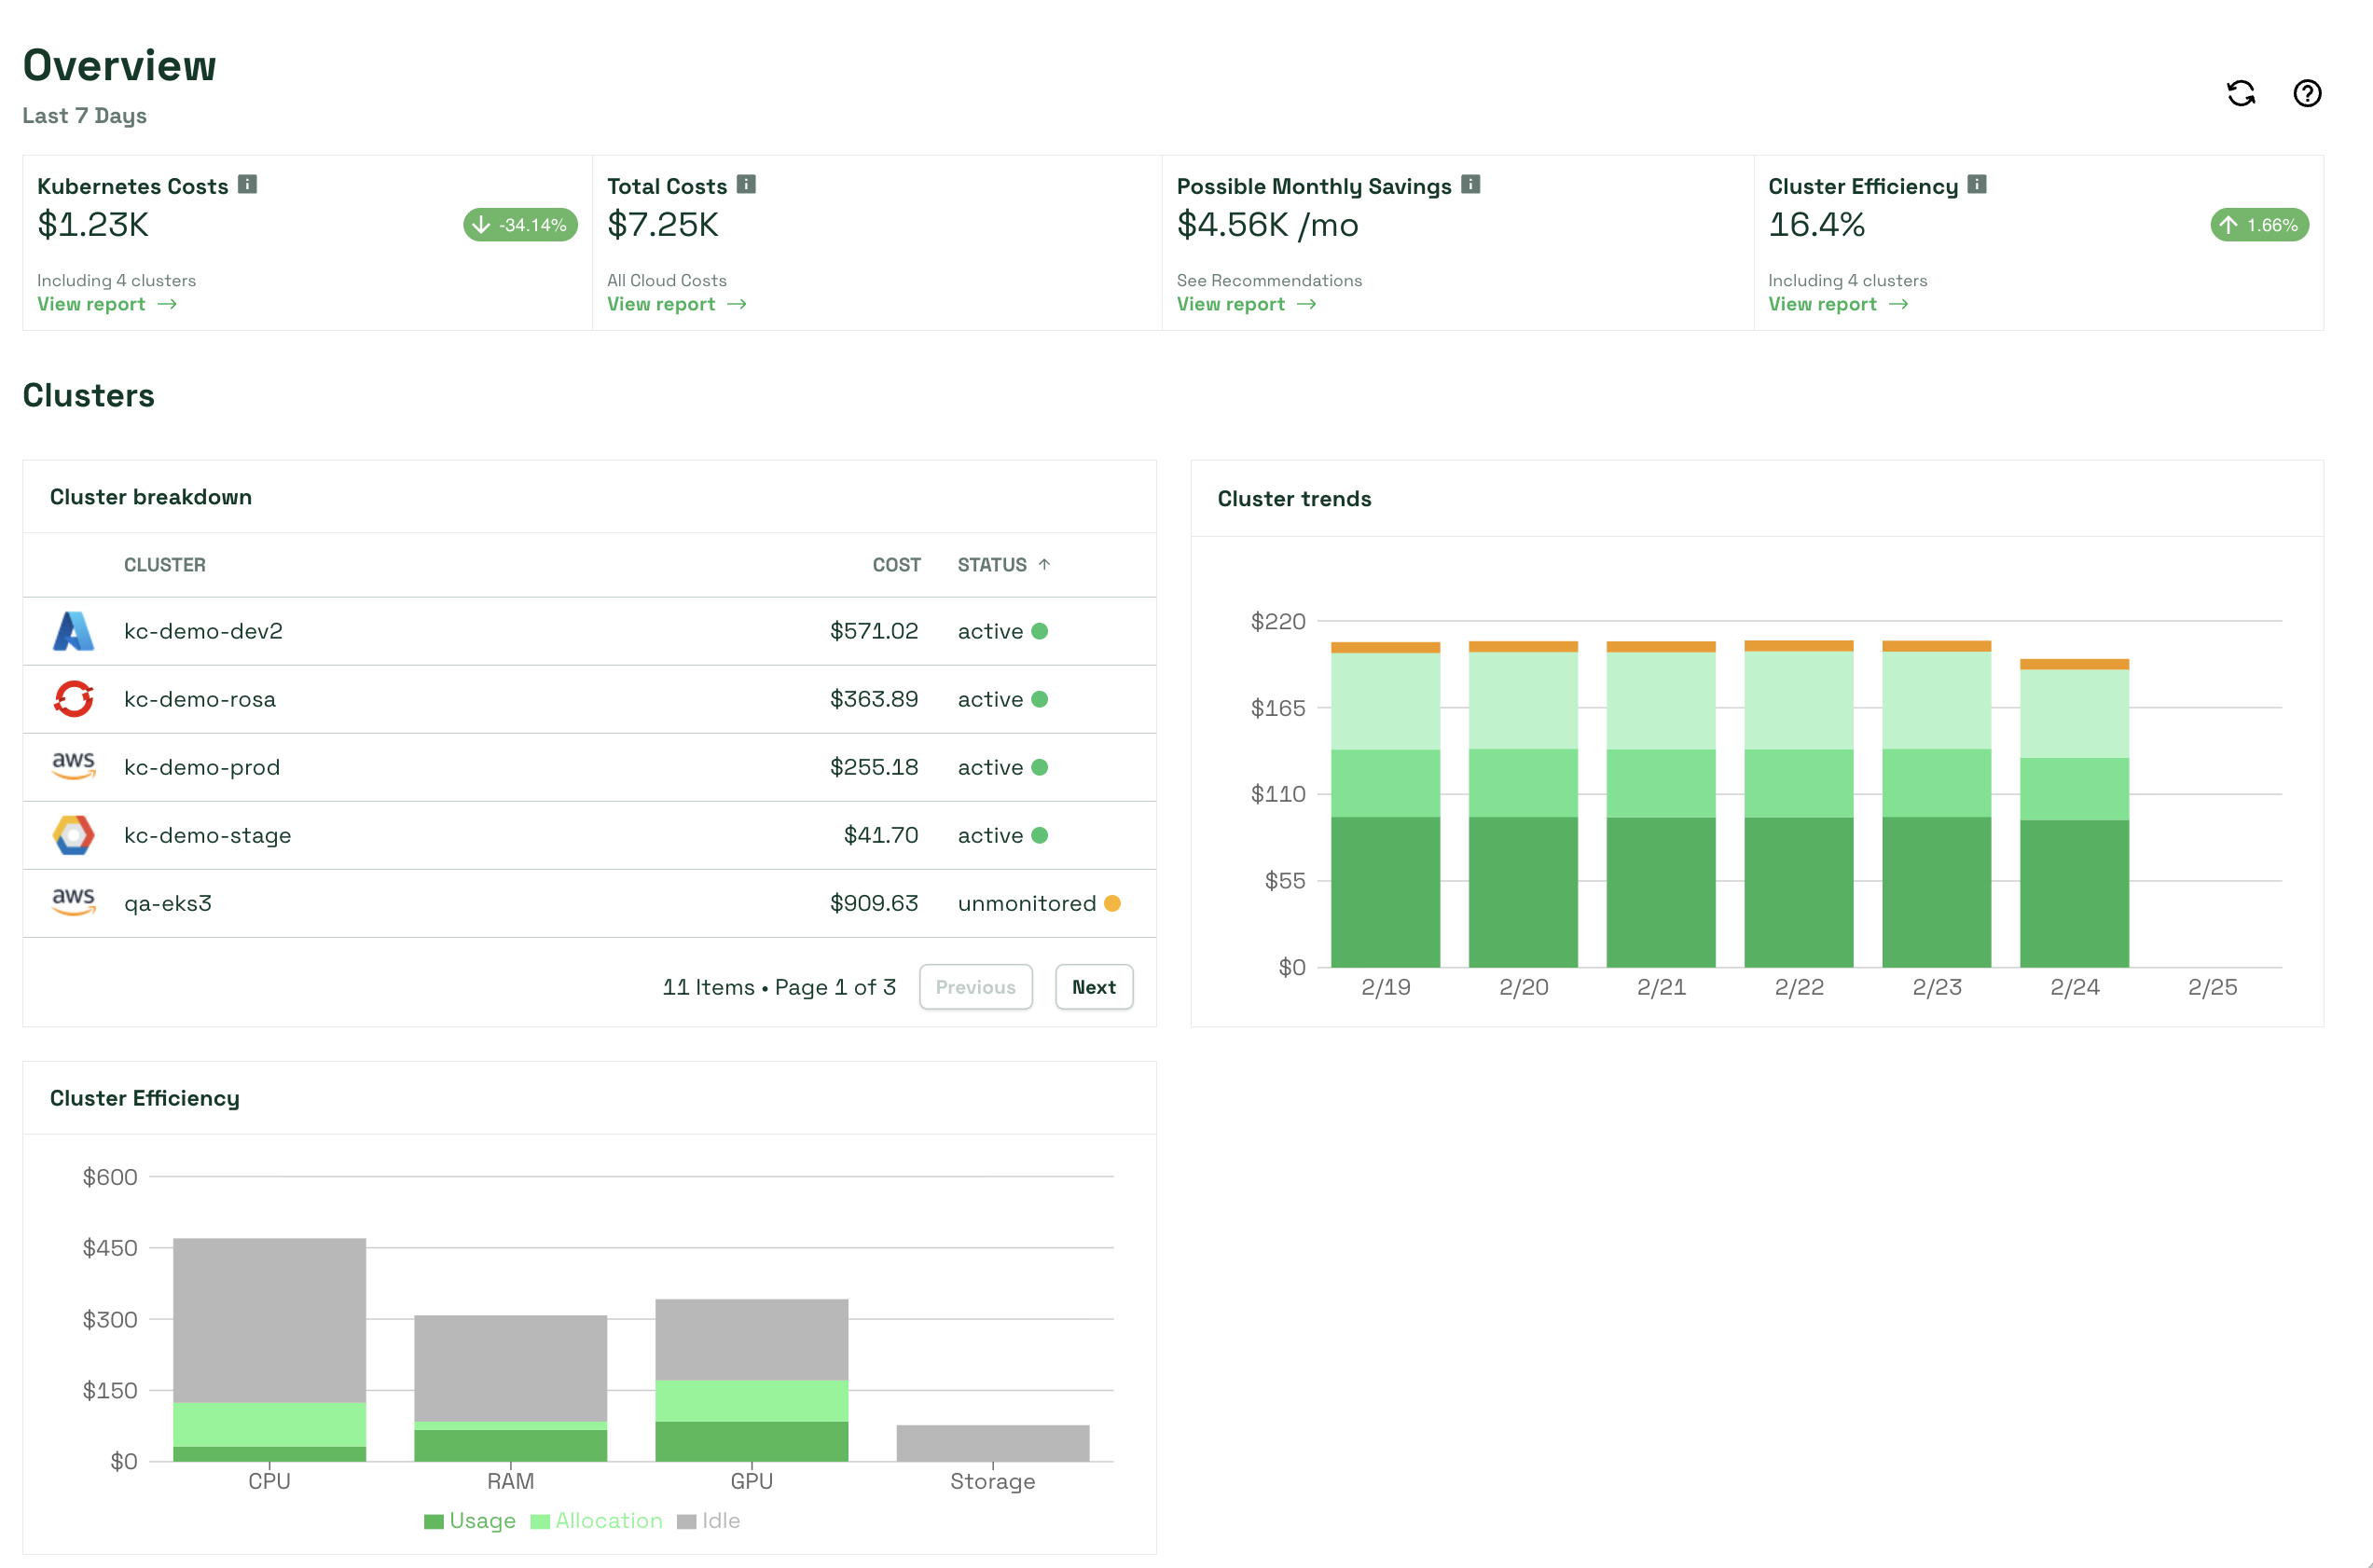
Task: Toggle Idle series in efficiency legend
Action: [x=709, y=1520]
